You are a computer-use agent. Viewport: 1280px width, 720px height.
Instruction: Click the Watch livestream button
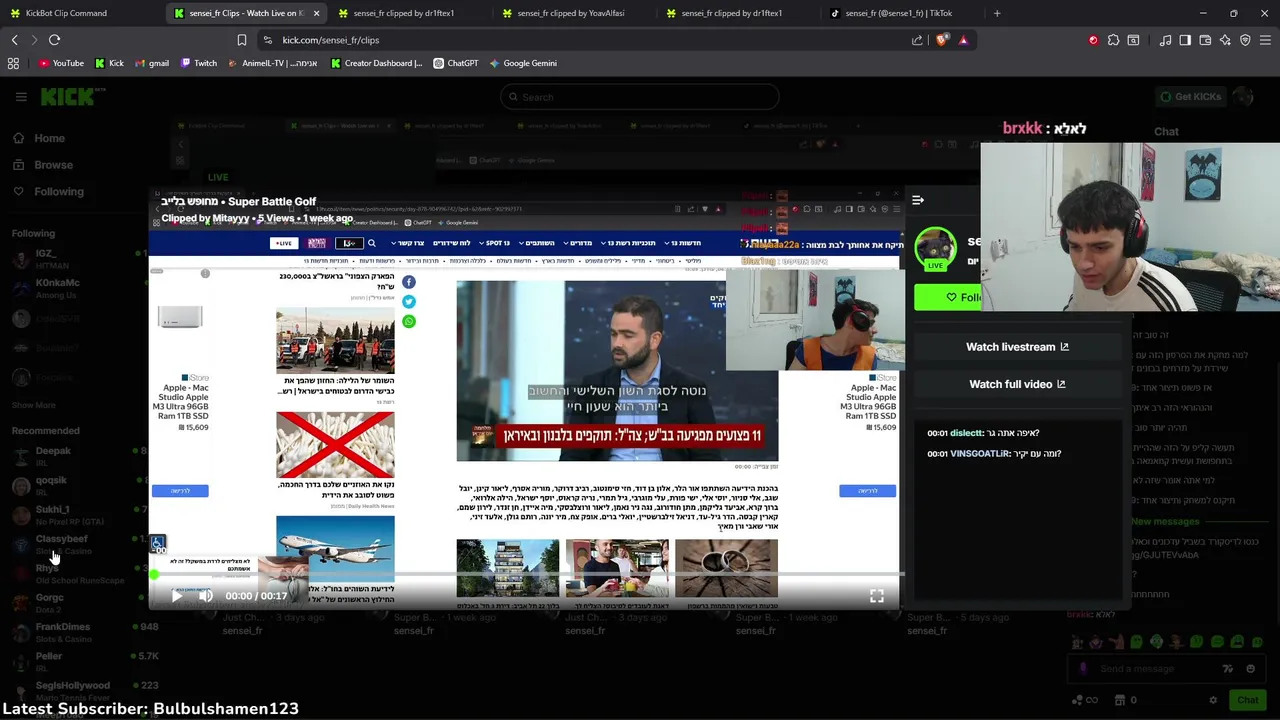click(x=1017, y=347)
